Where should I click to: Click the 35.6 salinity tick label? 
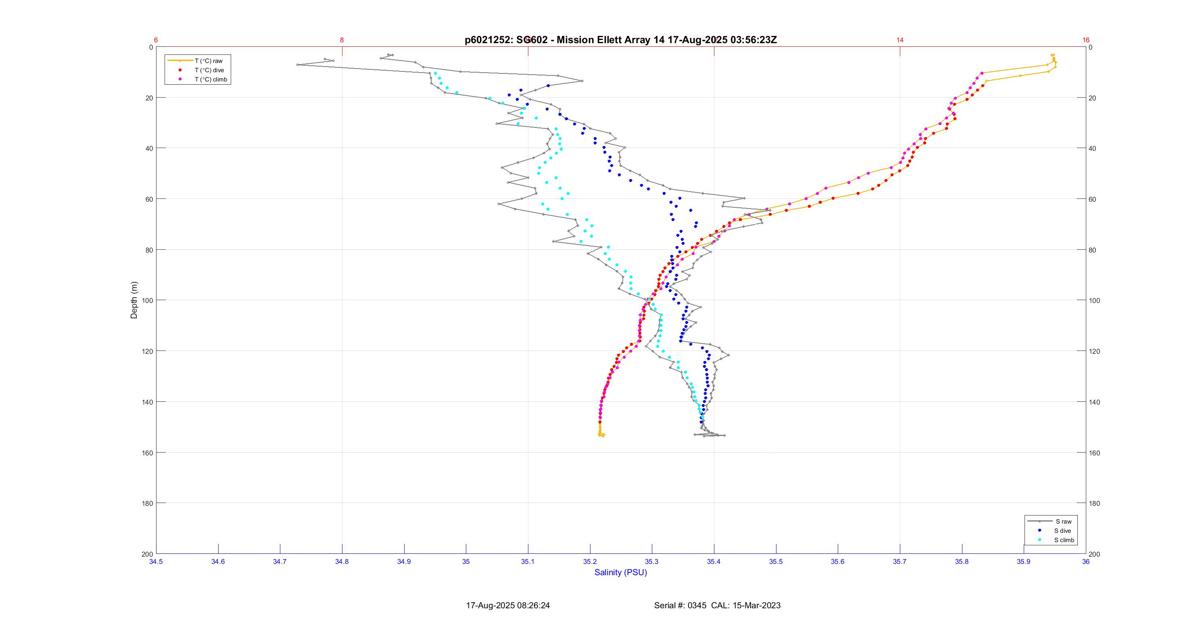click(838, 561)
